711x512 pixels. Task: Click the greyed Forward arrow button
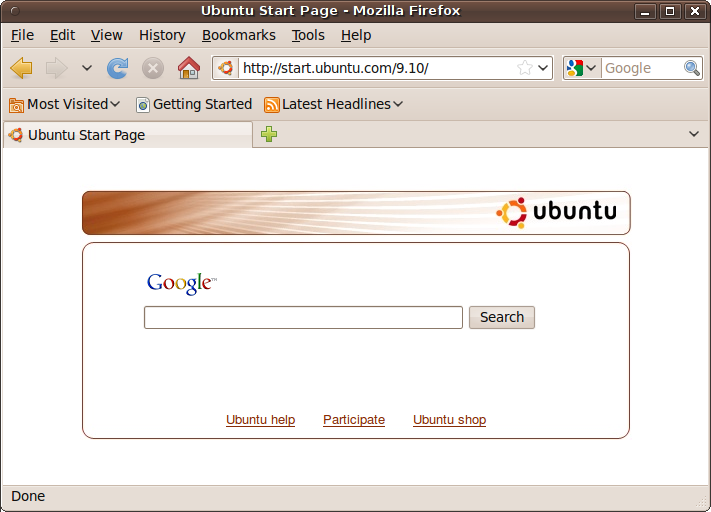(57, 68)
